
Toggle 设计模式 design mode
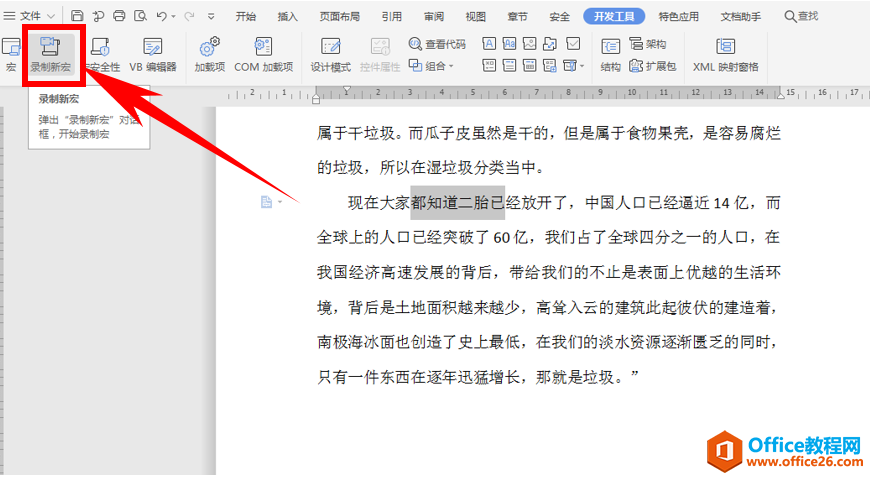click(x=330, y=54)
